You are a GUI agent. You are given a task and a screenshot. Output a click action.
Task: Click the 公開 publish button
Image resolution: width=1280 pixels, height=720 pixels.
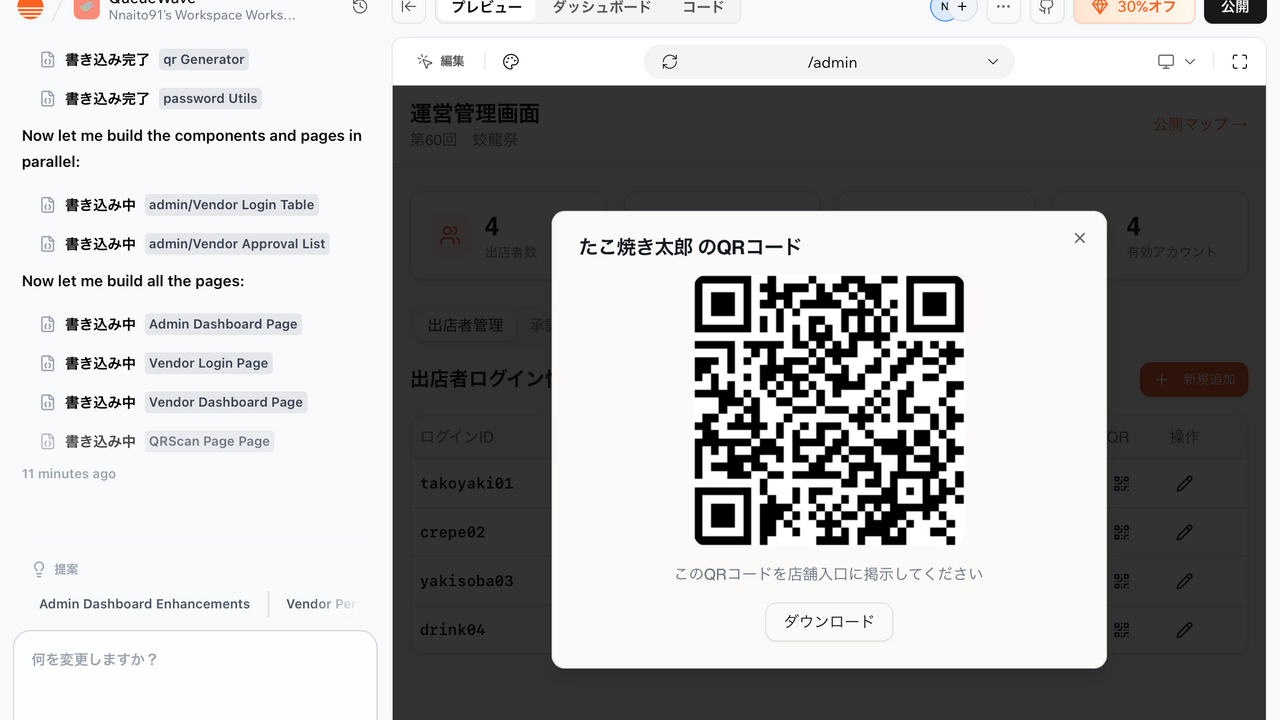pos(1235,7)
